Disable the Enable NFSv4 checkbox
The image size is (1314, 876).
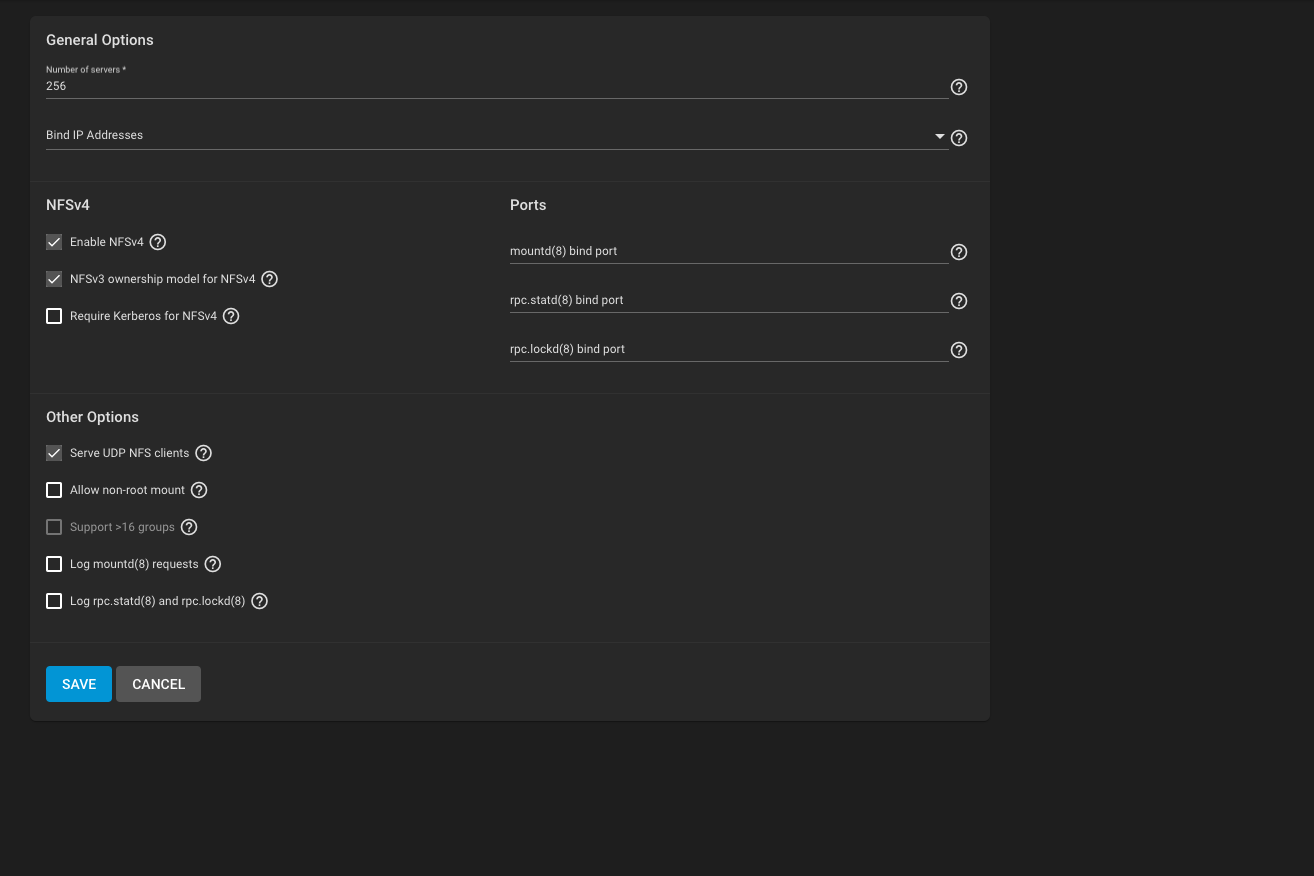point(54,242)
